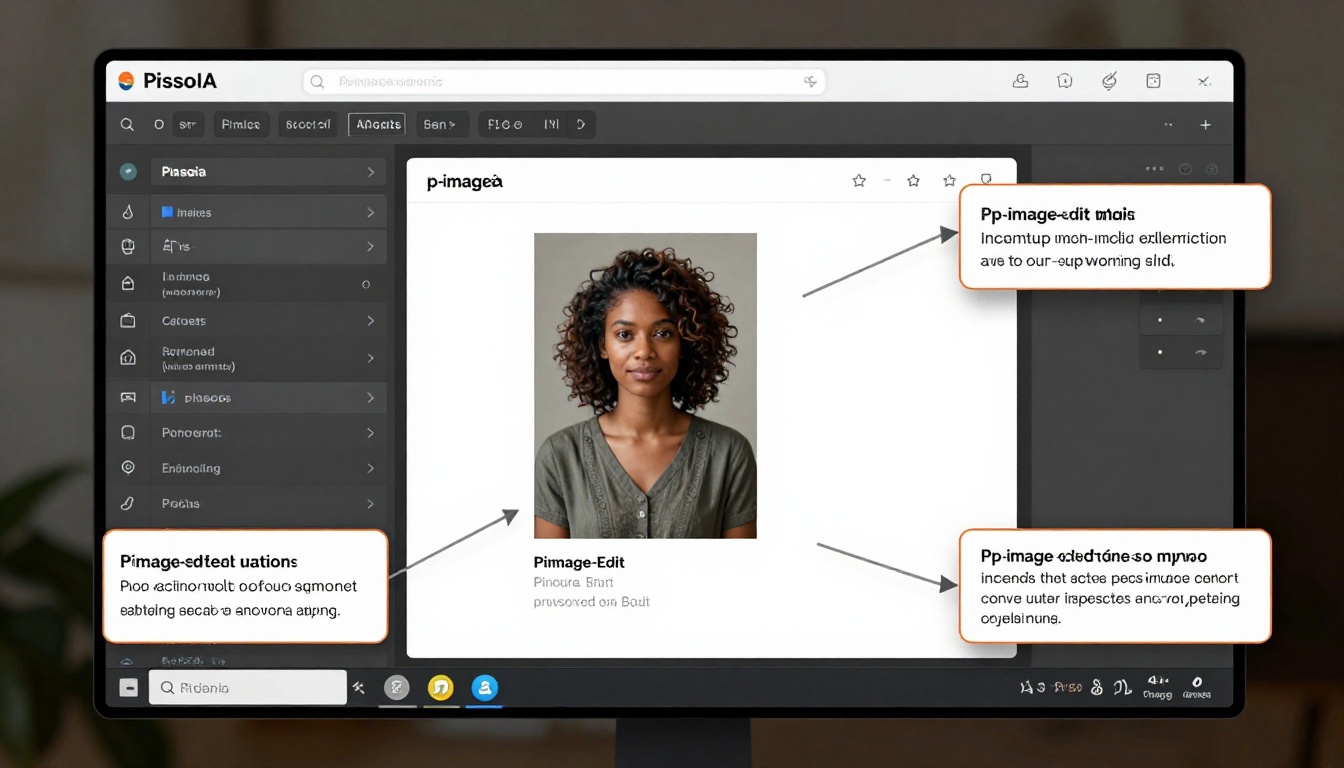The height and width of the screenshot is (768, 1344).
Task: Click the top search input field
Action: [x=564, y=82]
